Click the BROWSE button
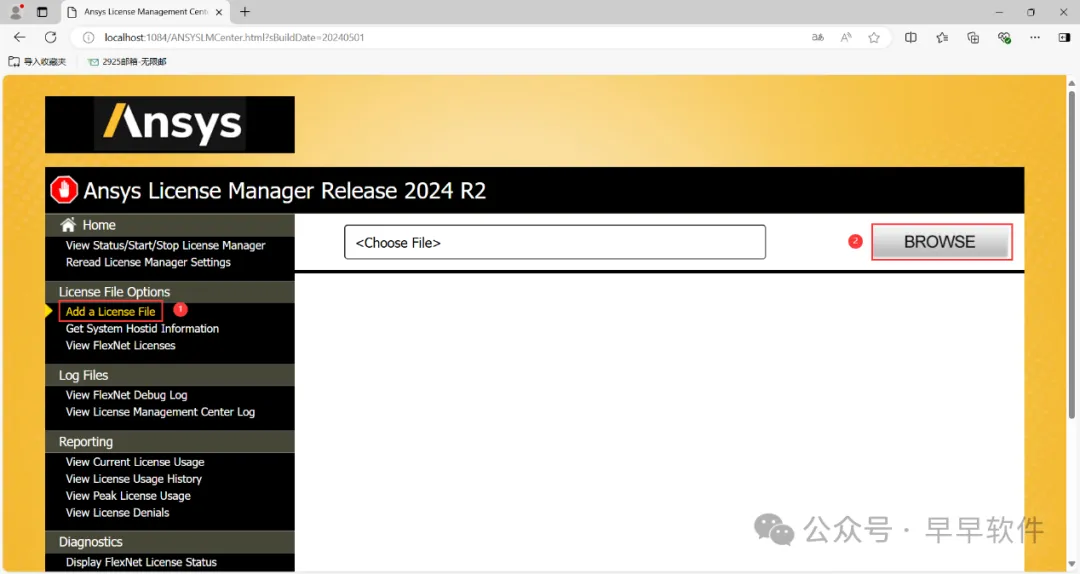The height and width of the screenshot is (574, 1080). pyautogui.click(x=942, y=242)
